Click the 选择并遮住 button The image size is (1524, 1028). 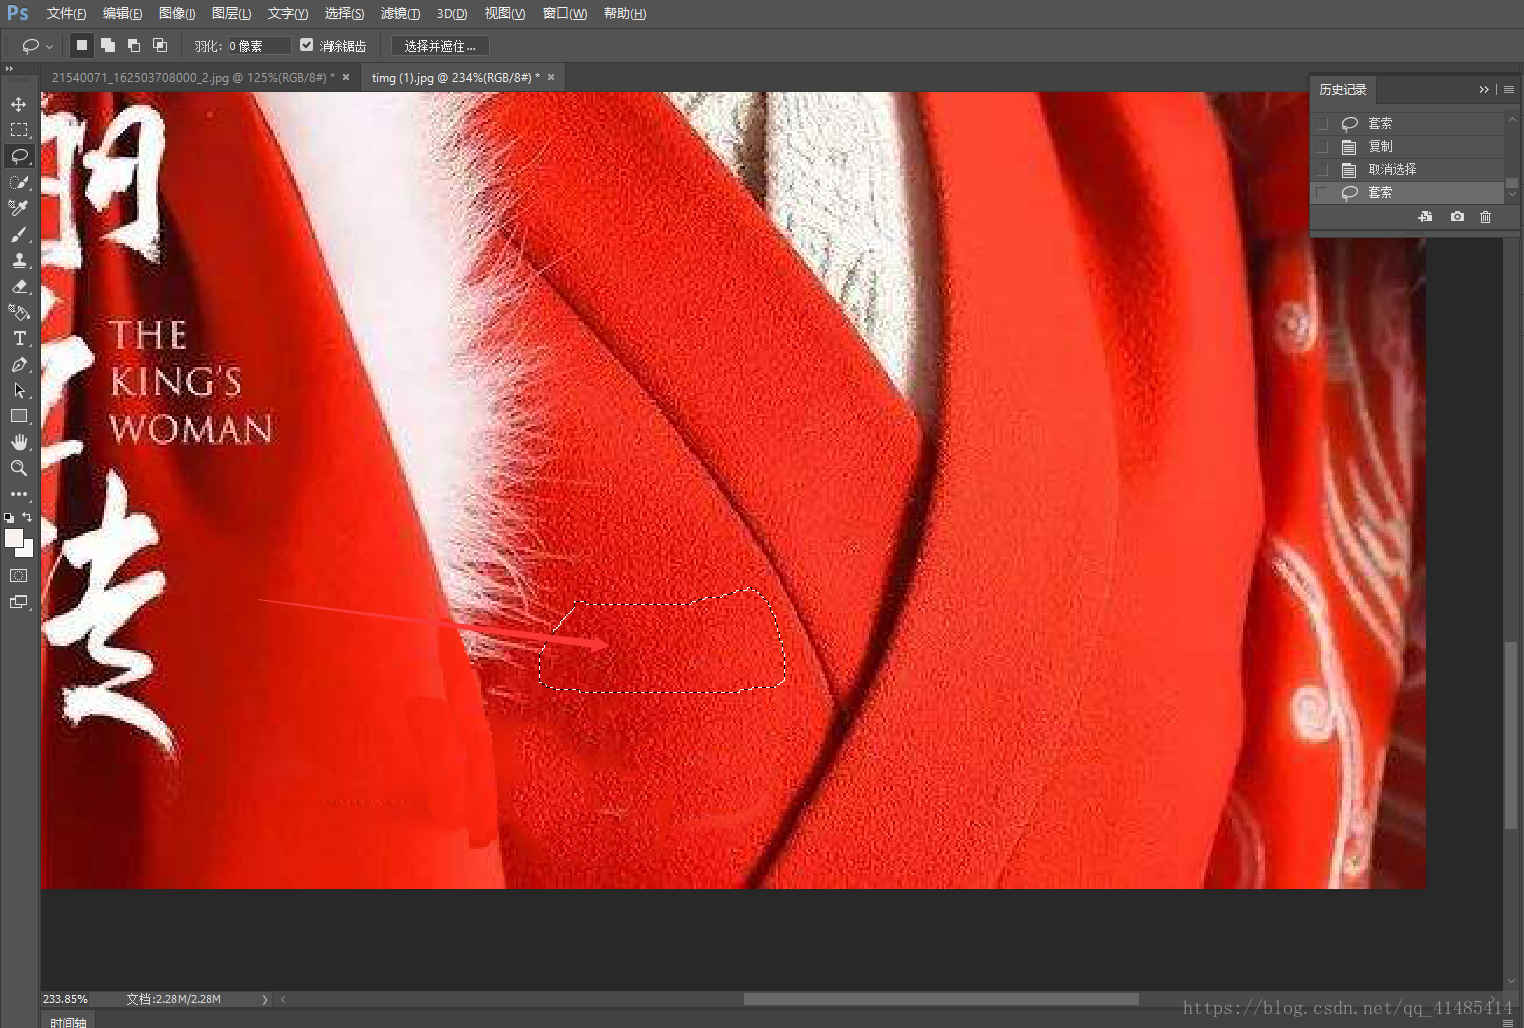click(440, 46)
